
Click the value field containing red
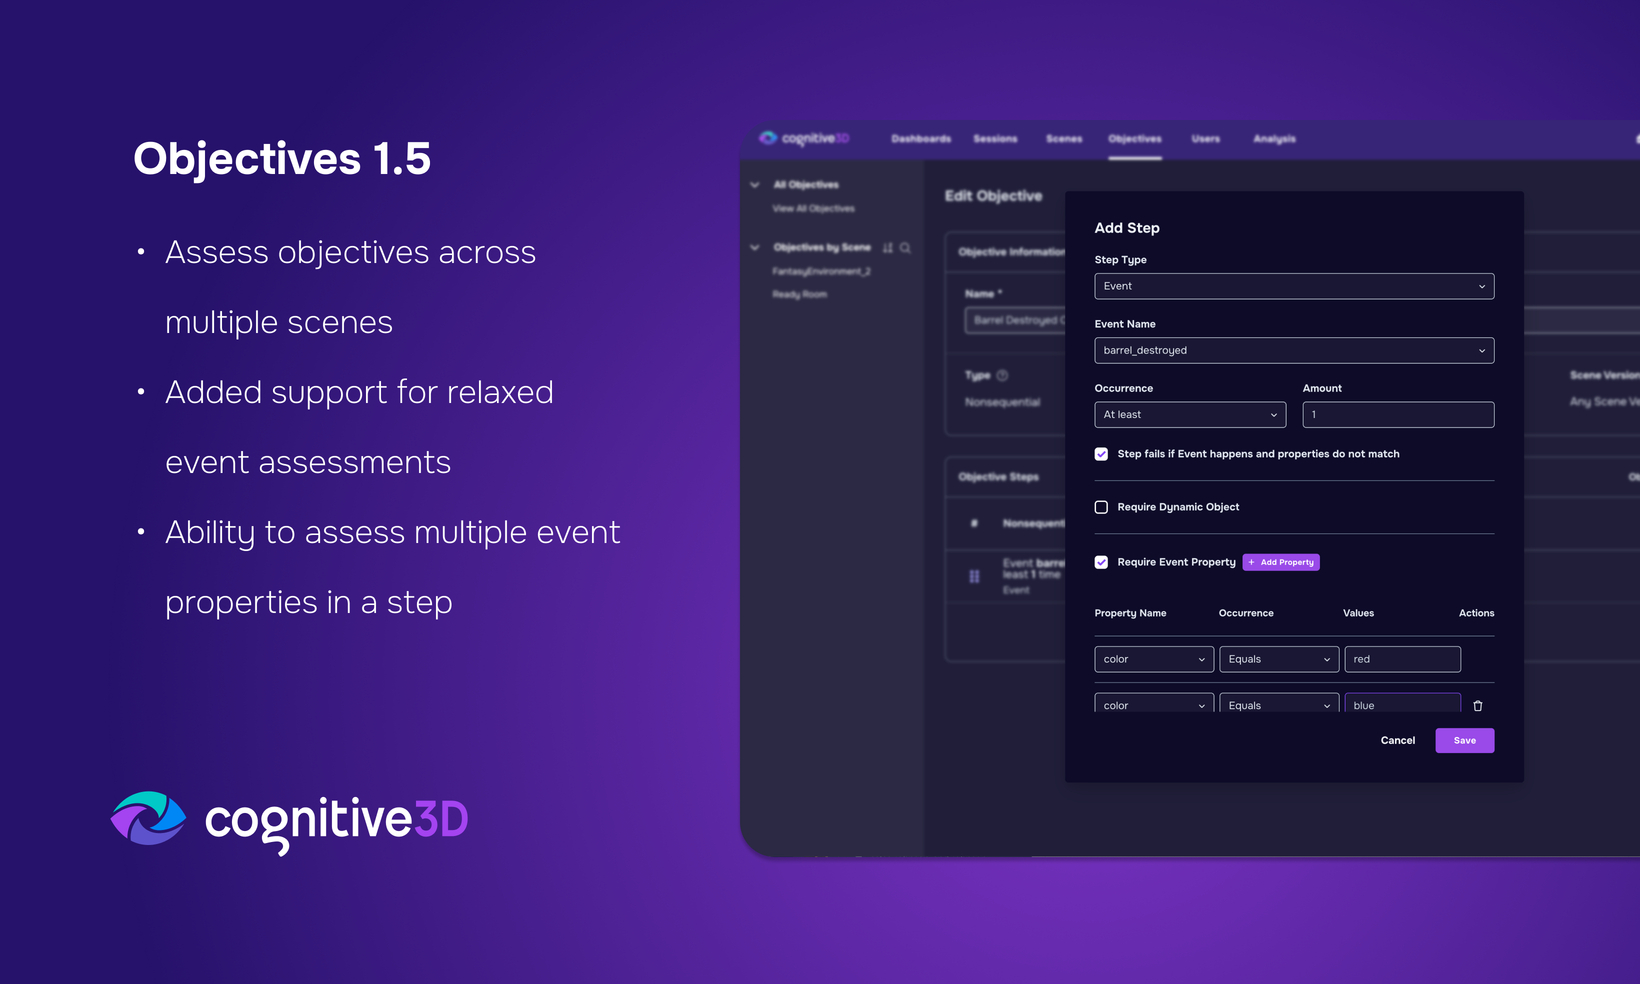coord(1403,659)
